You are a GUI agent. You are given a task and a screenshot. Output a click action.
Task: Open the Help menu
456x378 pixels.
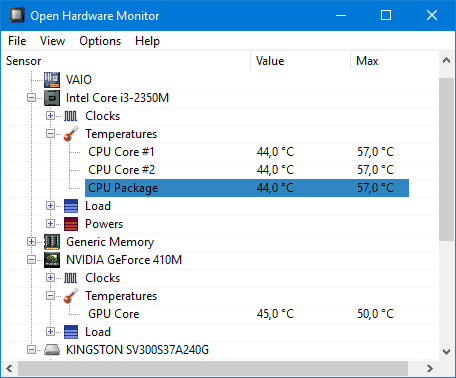[147, 41]
